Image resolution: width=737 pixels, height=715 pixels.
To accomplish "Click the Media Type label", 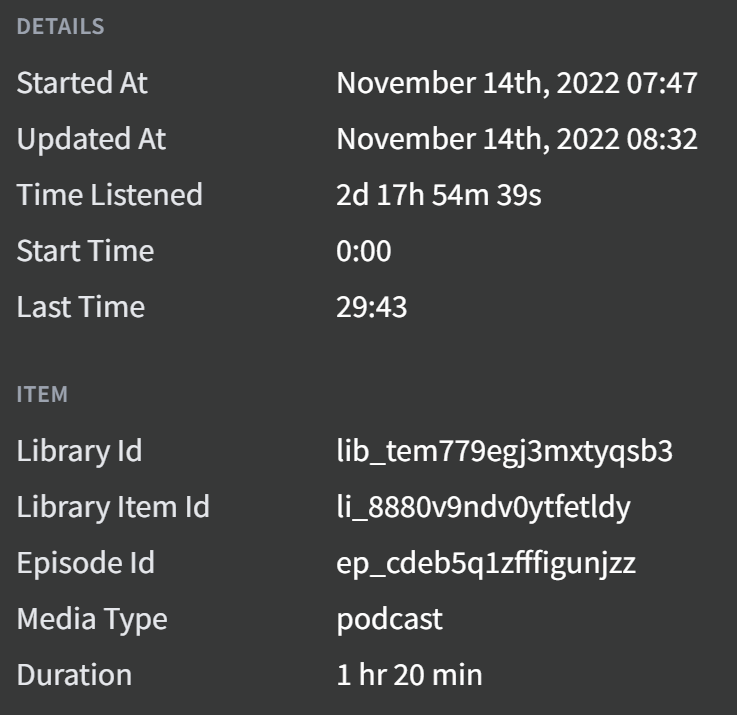I will pyautogui.click(x=92, y=619).
